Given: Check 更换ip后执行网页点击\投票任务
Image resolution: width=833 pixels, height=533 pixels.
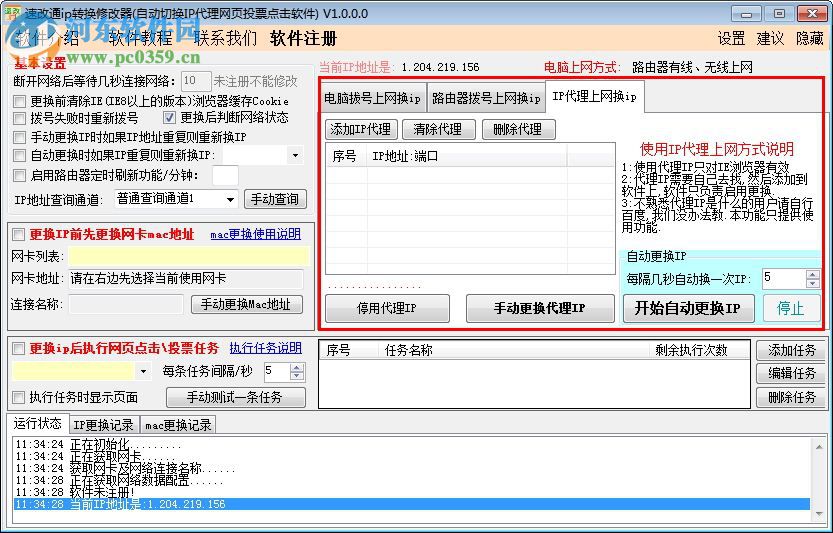Looking at the screenshot, I should tap(19, 349).
